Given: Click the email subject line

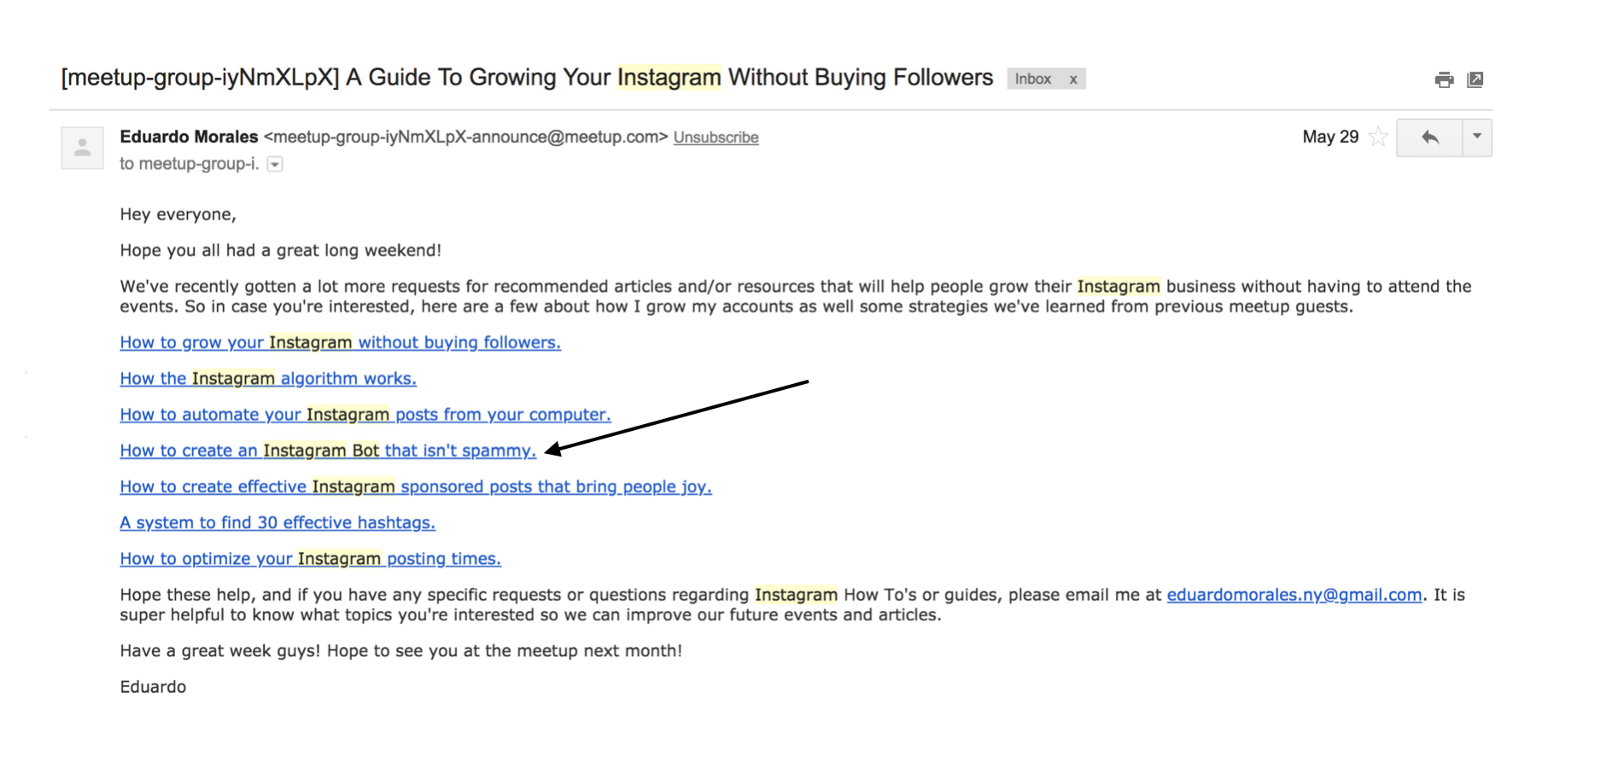Looking at the screenshot, I should tap(526, 78).
